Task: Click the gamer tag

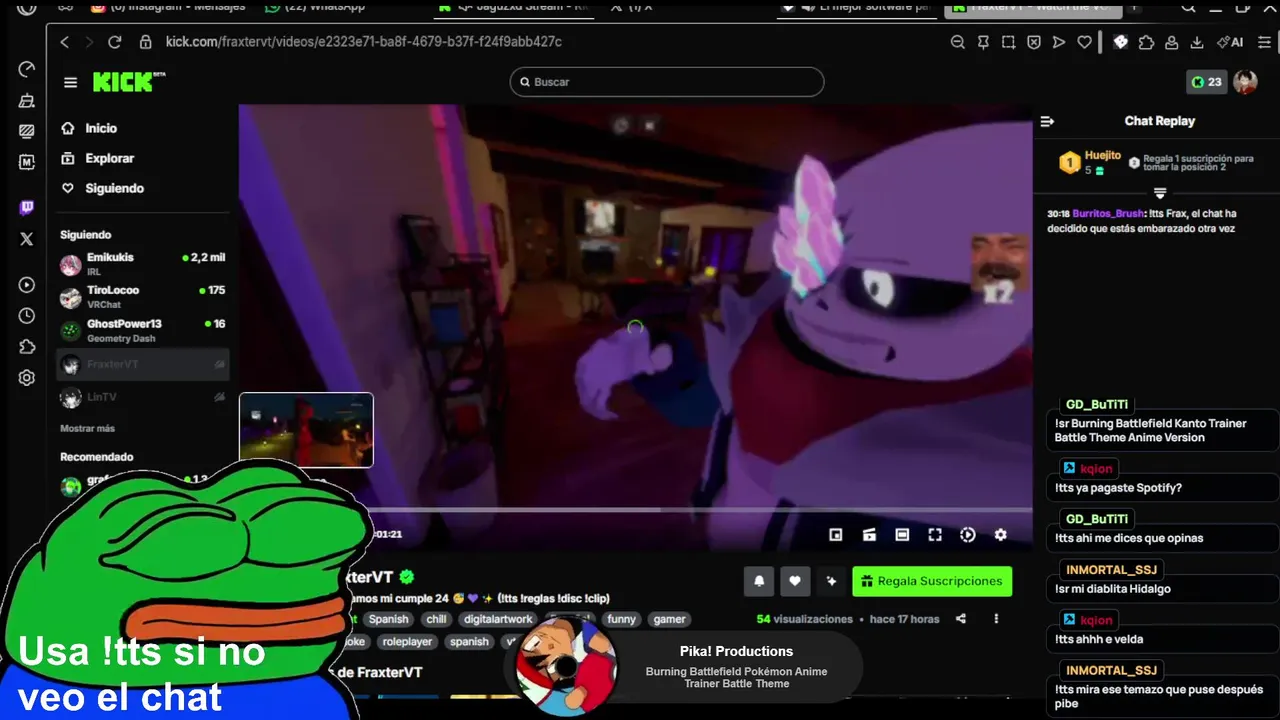Action: (669, 619)
